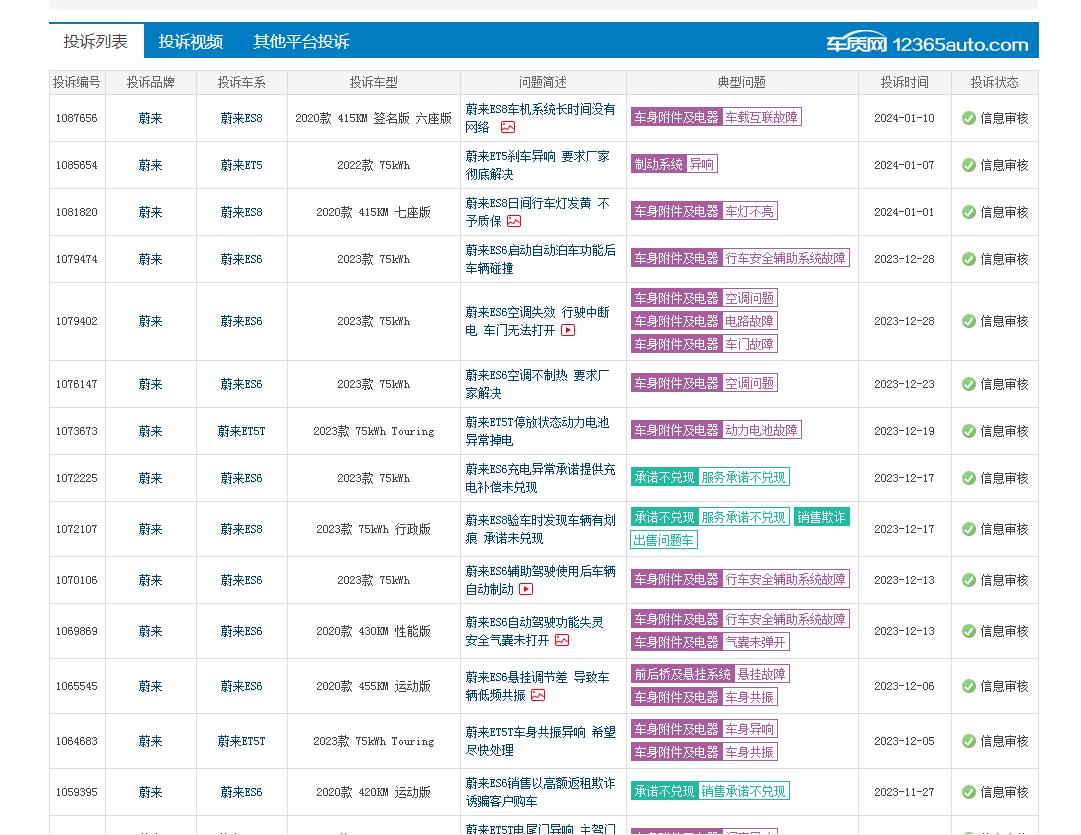The width and height of the screenshot is (1081, 835).
Task: Click model 2020款 415KM 签名版 六座版
Action: click(374, 118)
